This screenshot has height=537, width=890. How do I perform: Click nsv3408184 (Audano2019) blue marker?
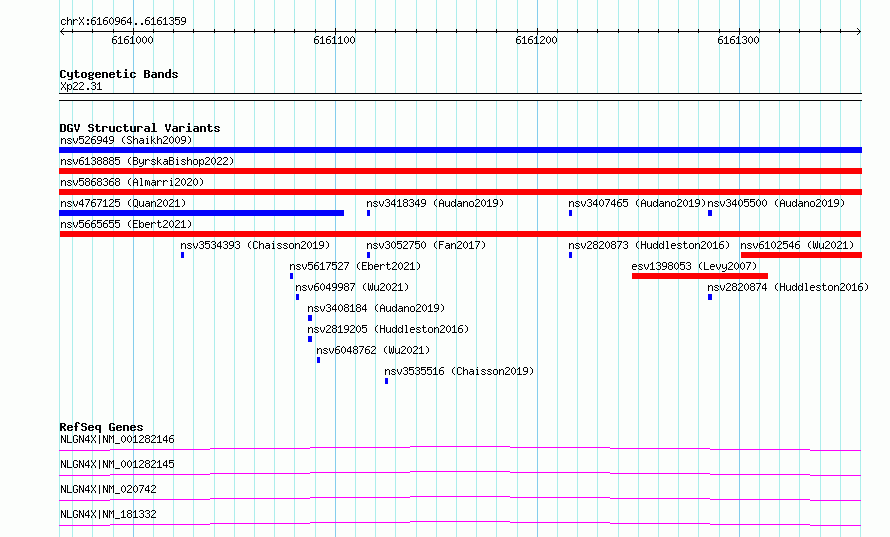tap(310, 318)
